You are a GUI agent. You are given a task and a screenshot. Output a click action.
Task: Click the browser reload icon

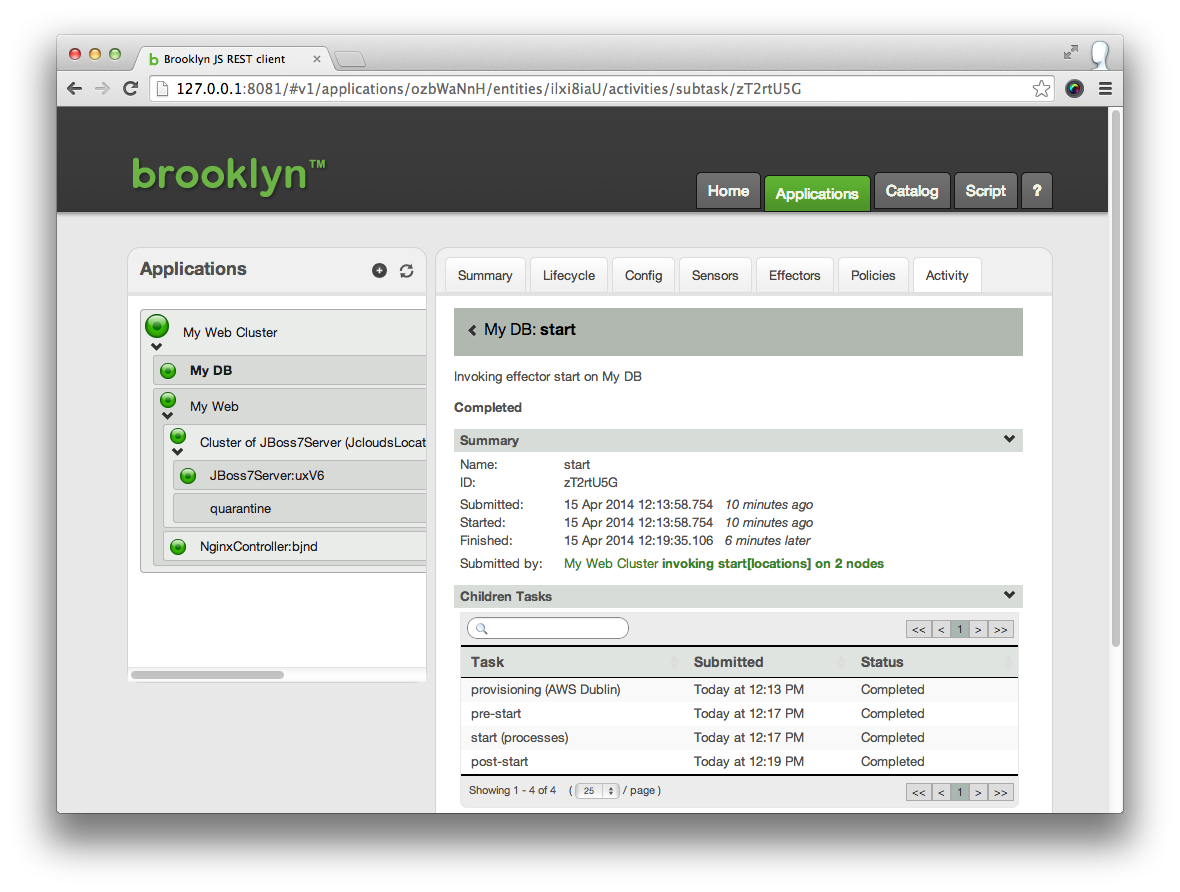point(130,88)
